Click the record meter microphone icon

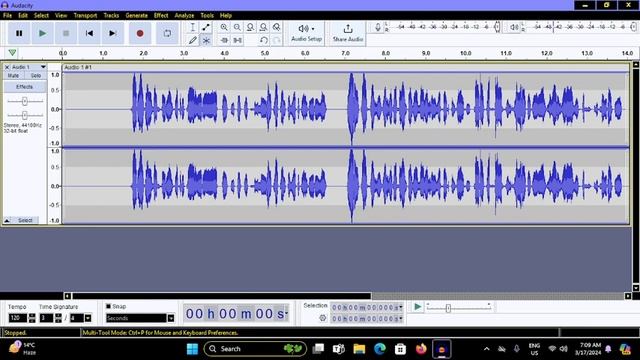click(x=378, y=27)
